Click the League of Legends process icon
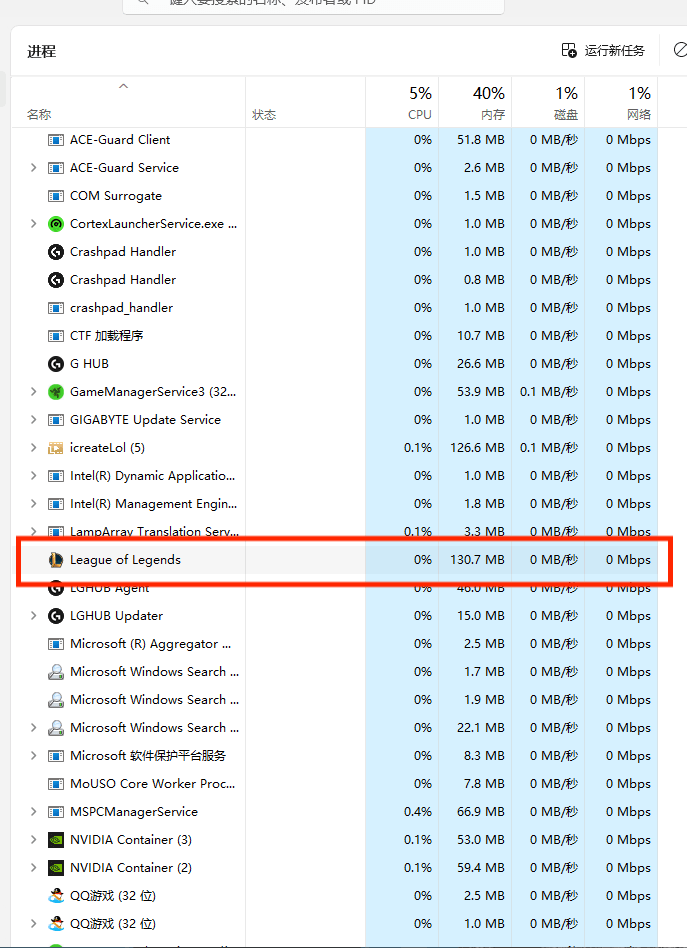 (x=56, y=560)
